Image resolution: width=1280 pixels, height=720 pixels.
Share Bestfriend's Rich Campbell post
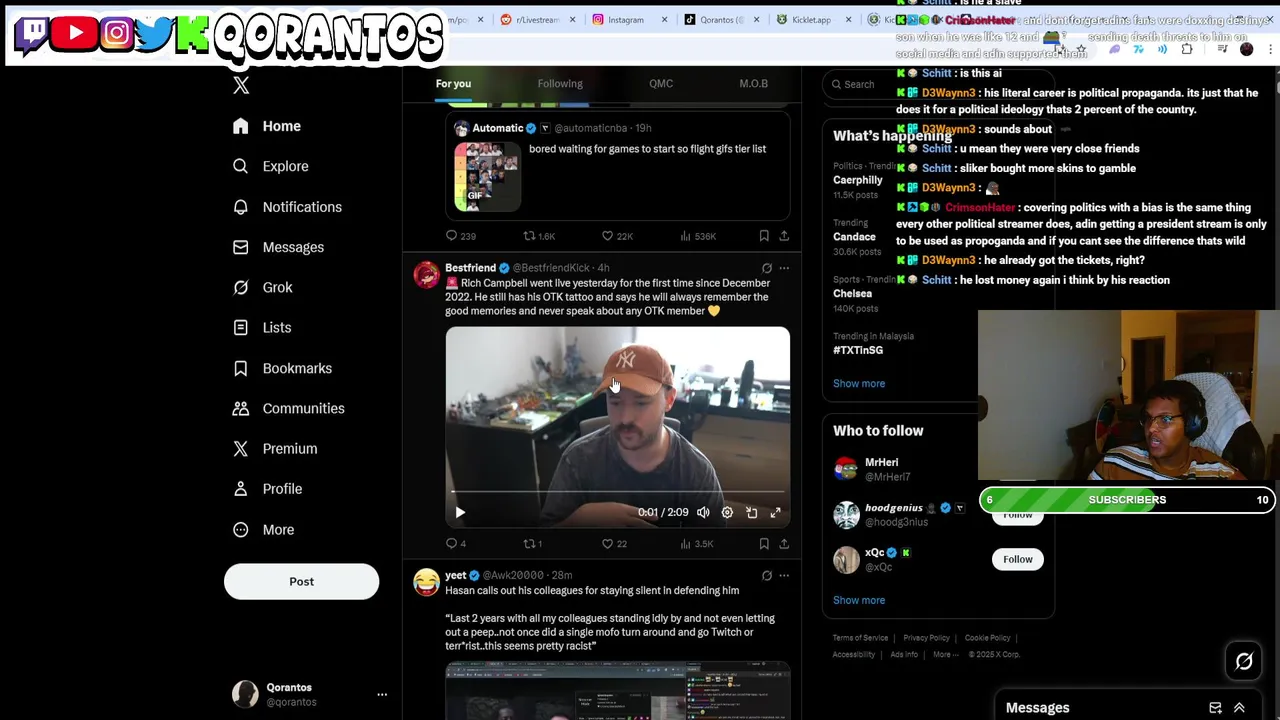(x=784, y=544)
